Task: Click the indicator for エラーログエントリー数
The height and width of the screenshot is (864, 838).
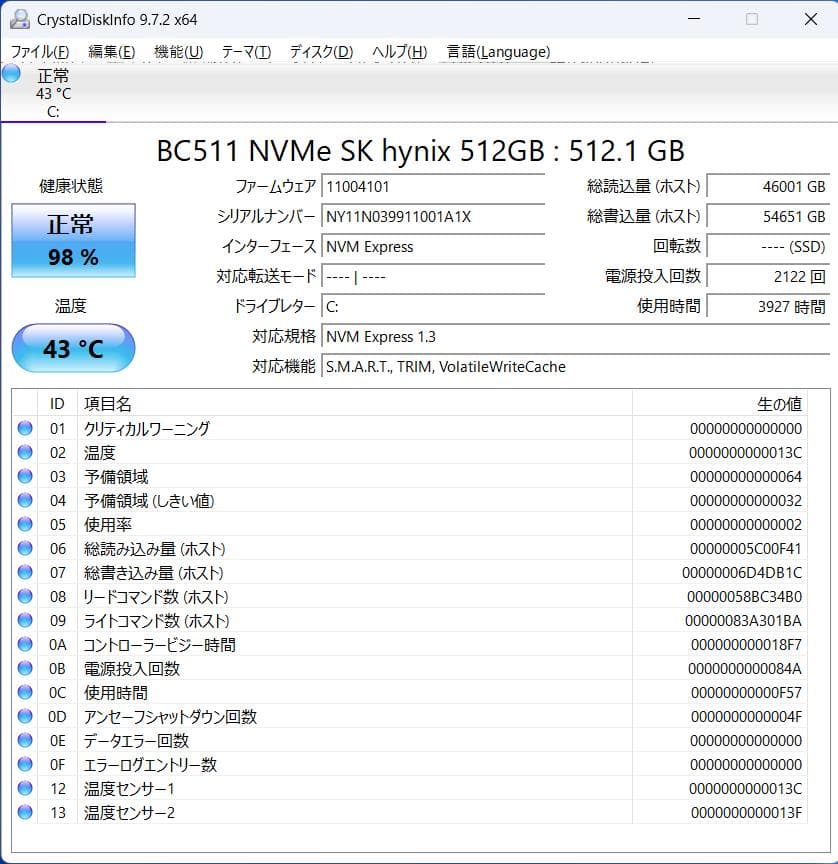Action: click(x=25, y=764)
